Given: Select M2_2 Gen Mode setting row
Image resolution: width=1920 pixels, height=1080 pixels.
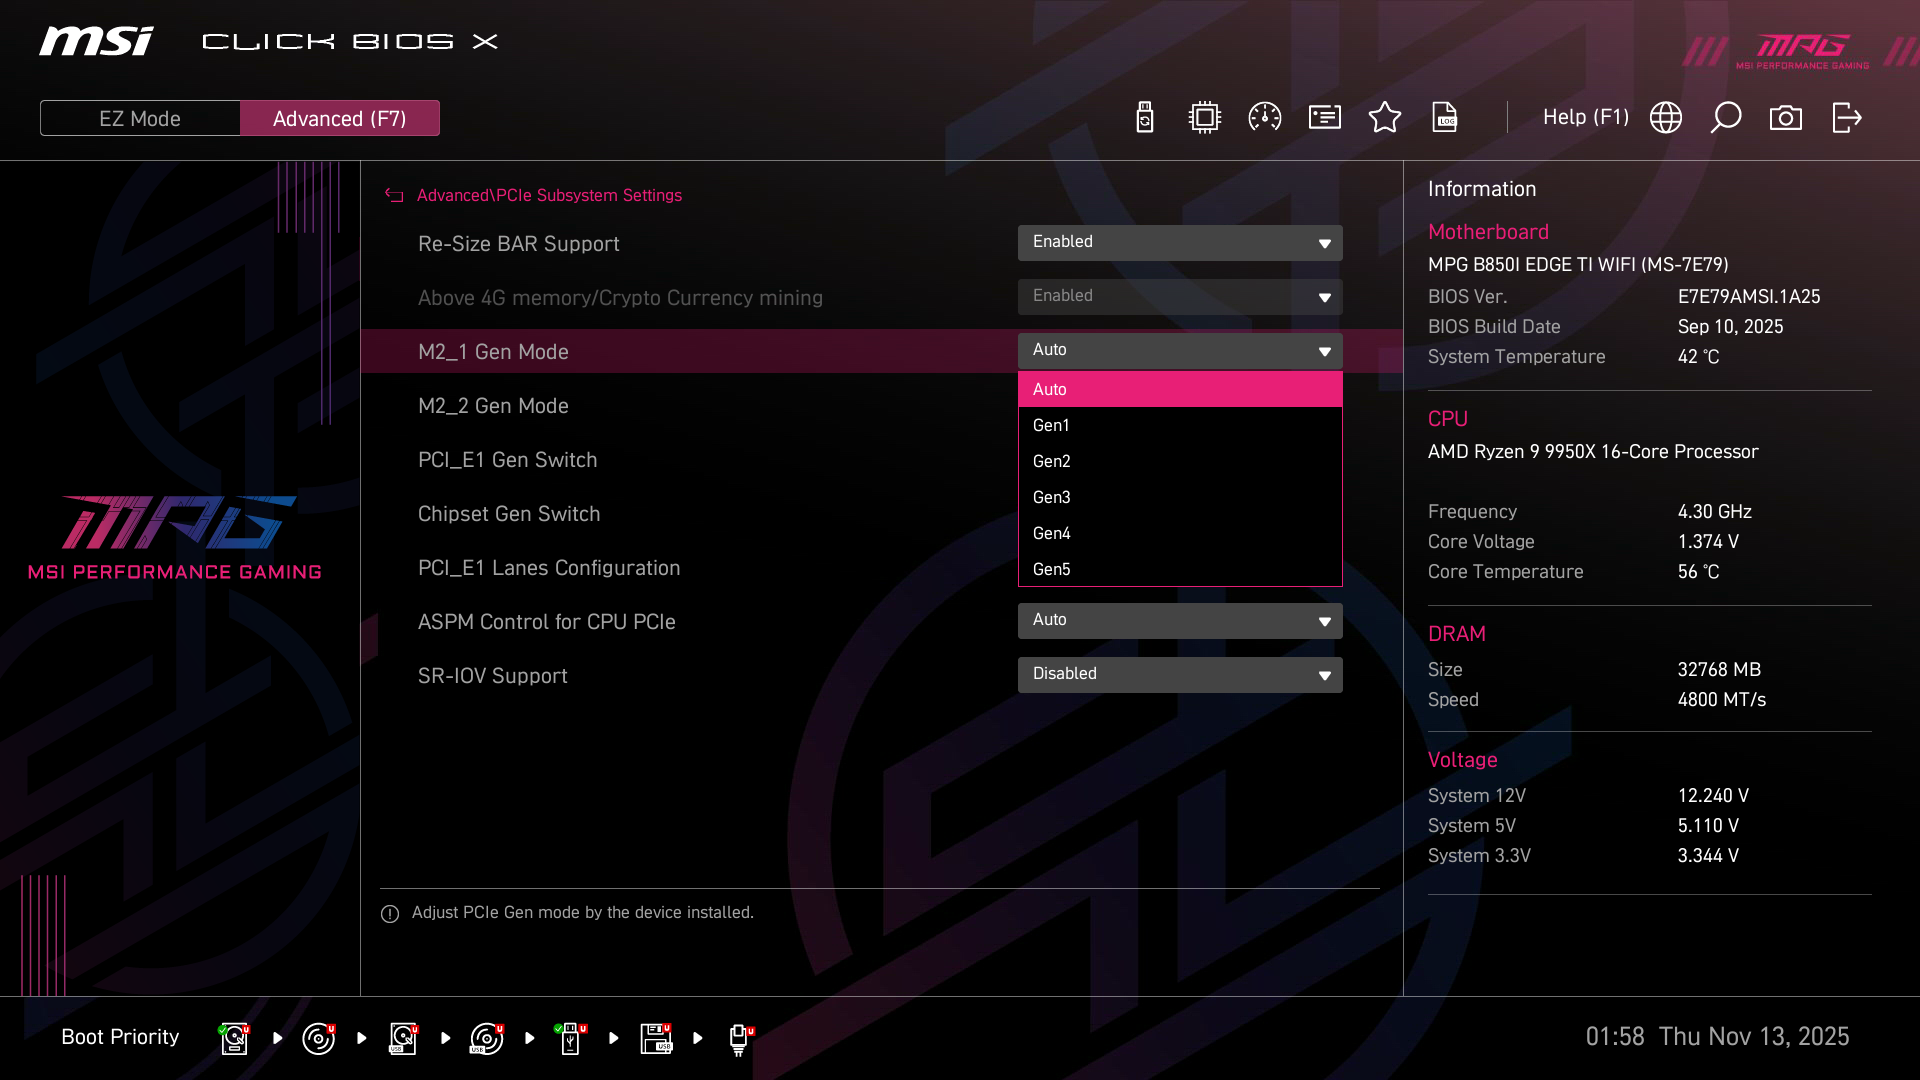Looking at the screenshot, I should tap(493, 406).
